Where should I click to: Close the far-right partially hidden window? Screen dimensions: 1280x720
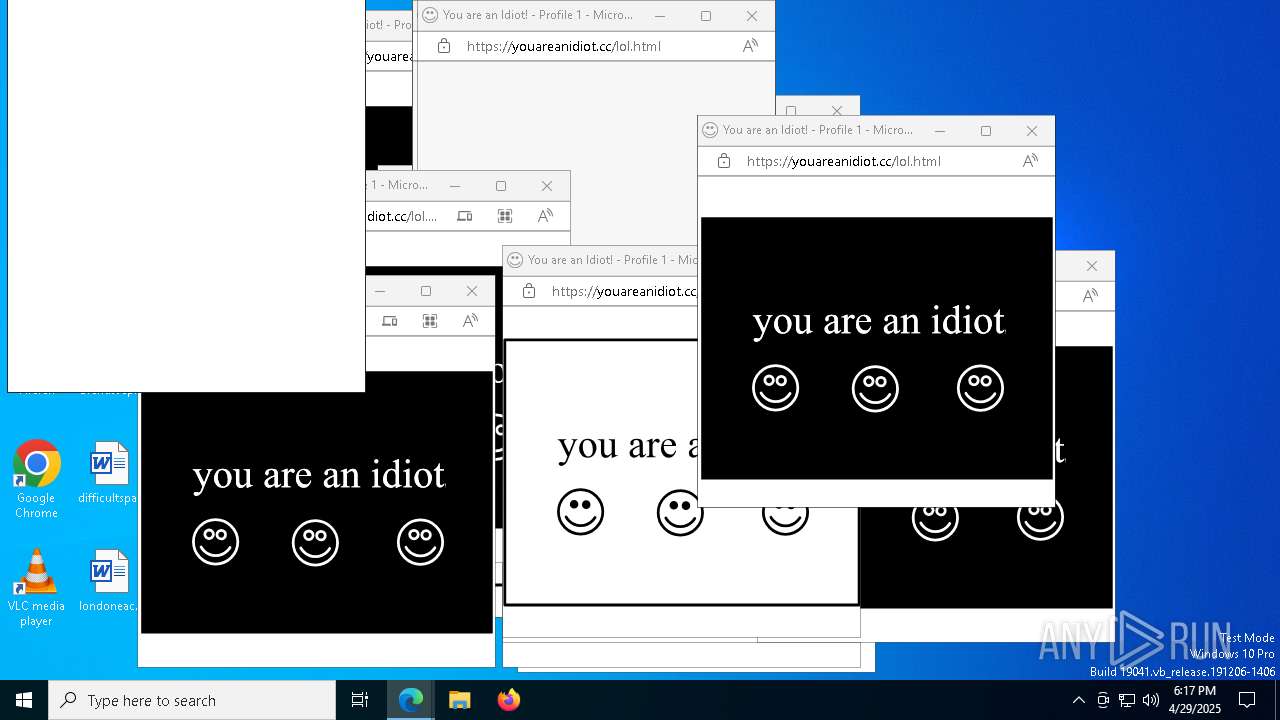click(x=1091, y=265)
